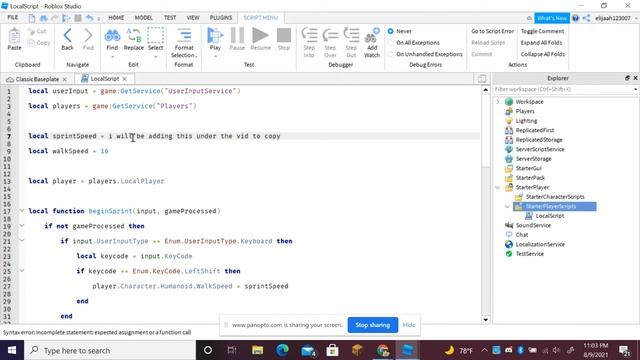Select the Never debug errors option

coord(400,31)
